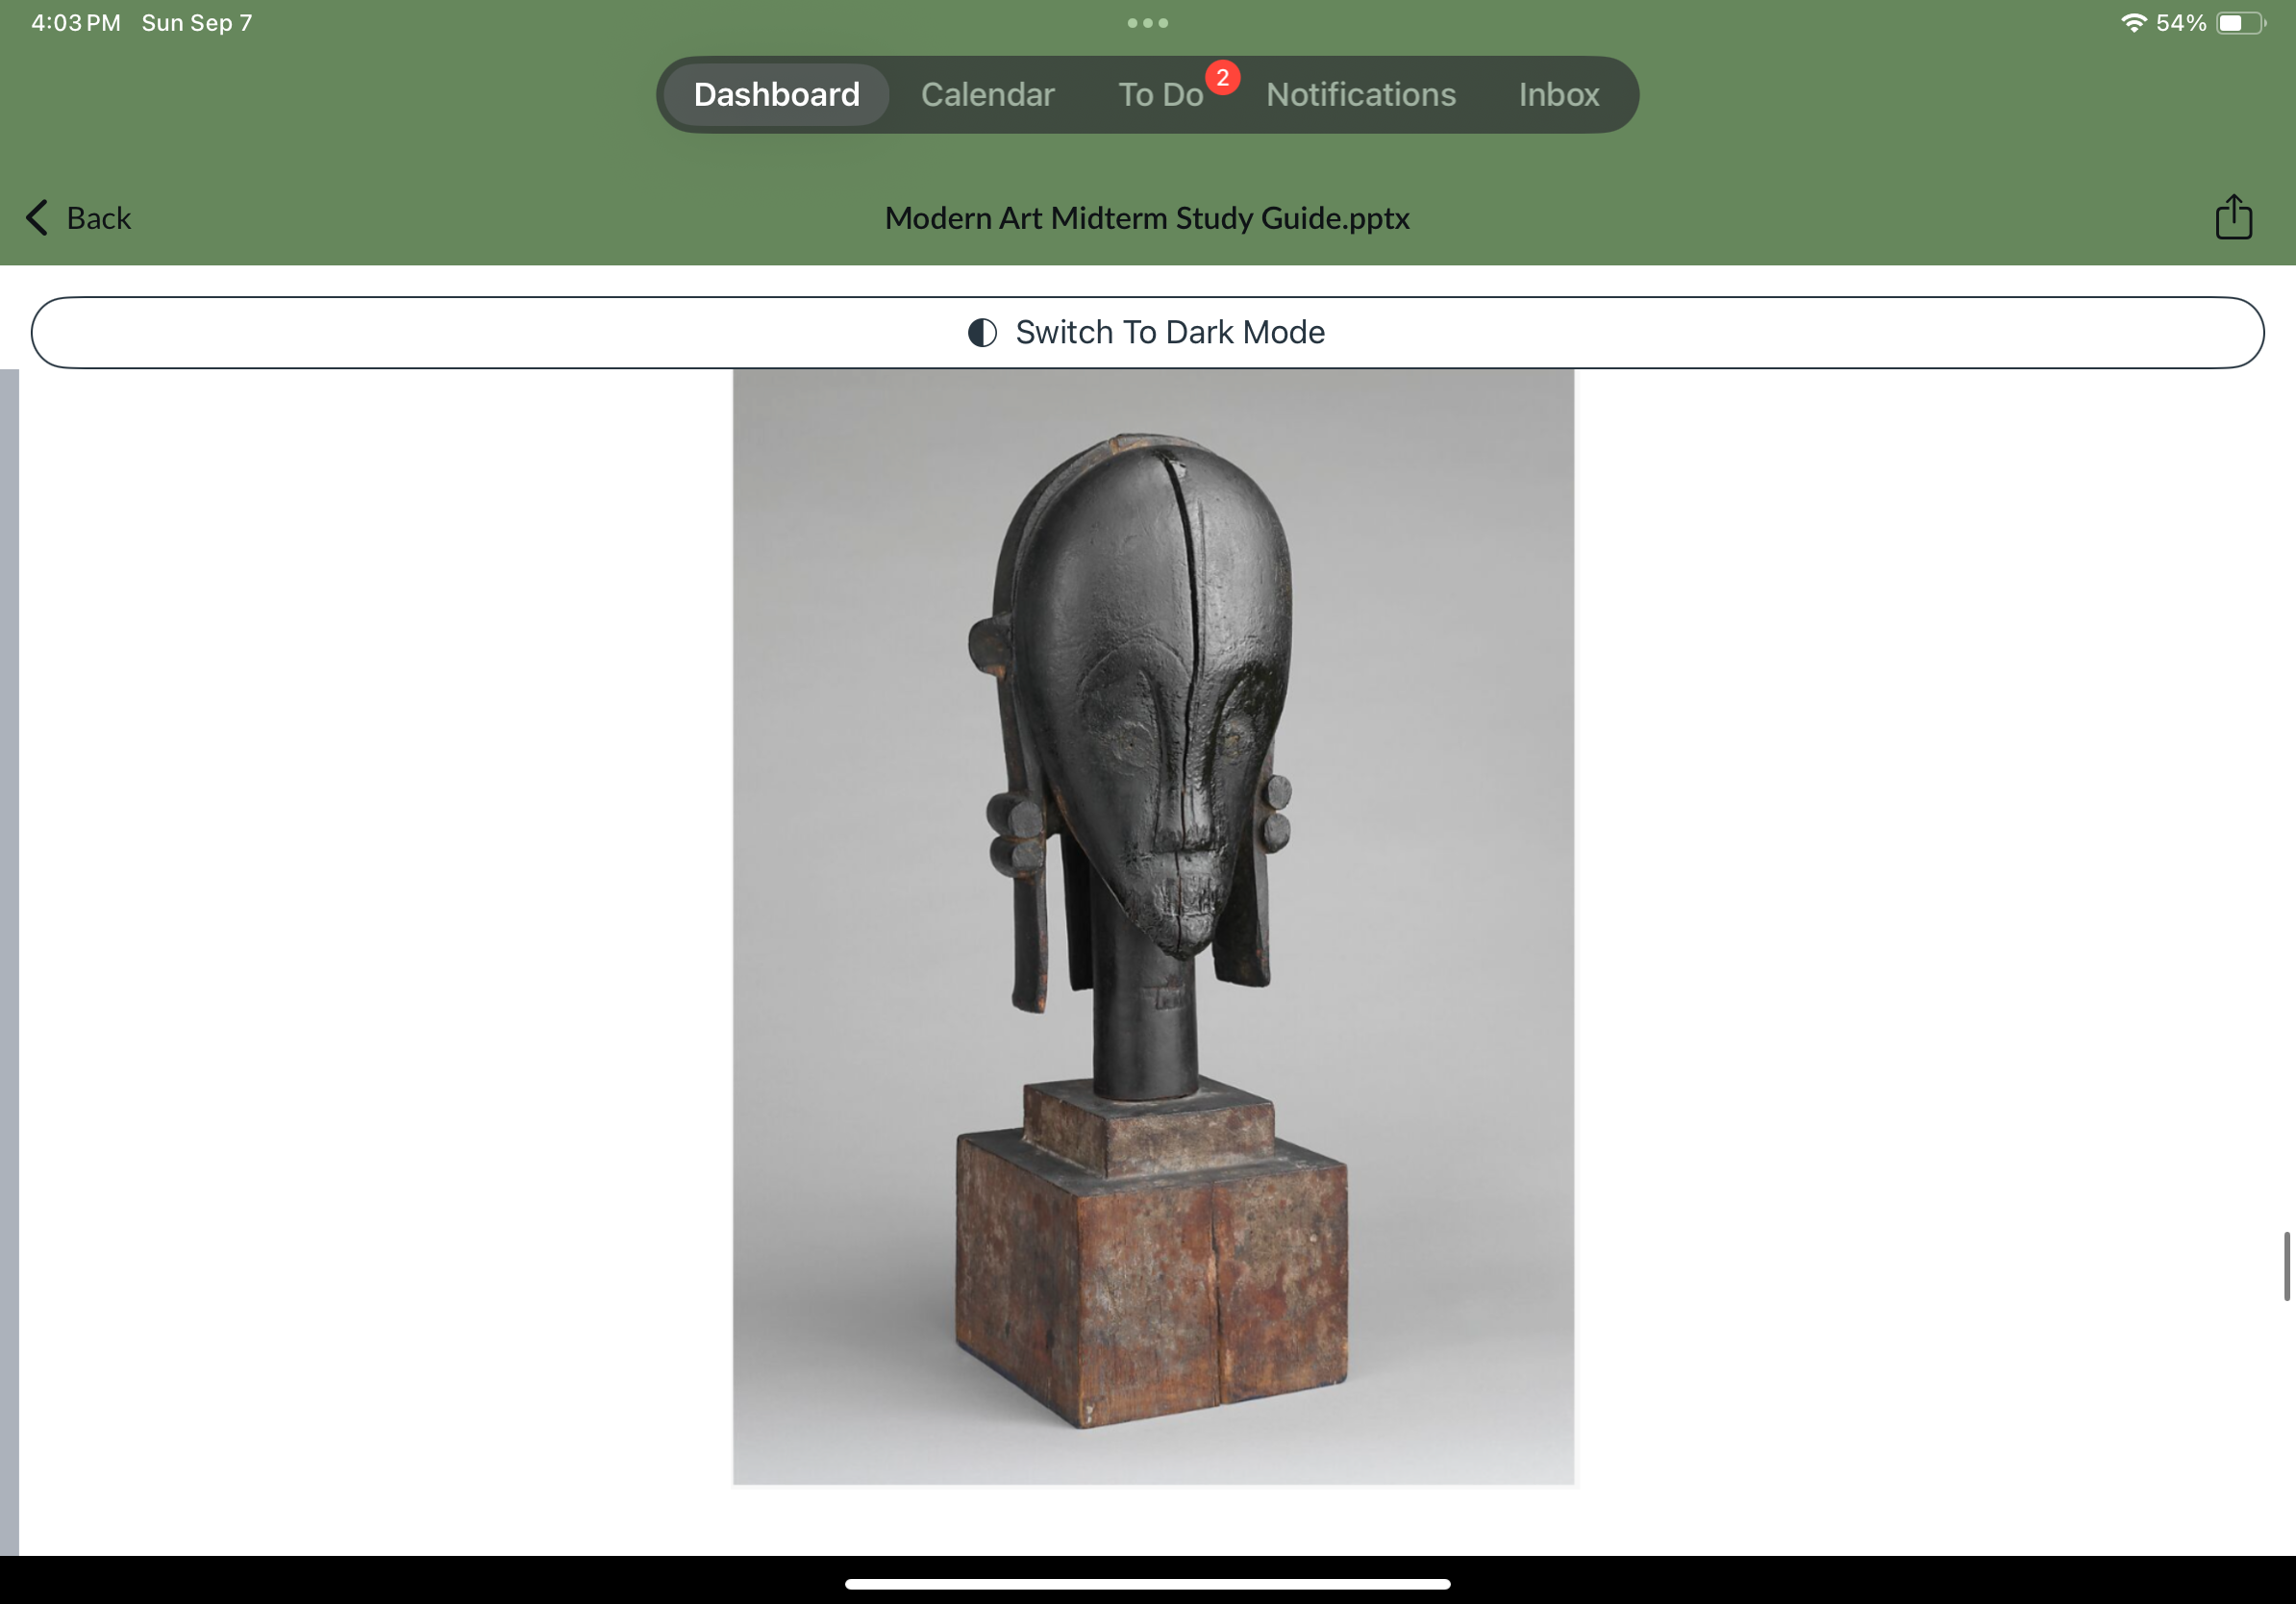Click the vertical scrollbar handle
This screenshot has height=1604, width=2296.
click(2286, 1266)
